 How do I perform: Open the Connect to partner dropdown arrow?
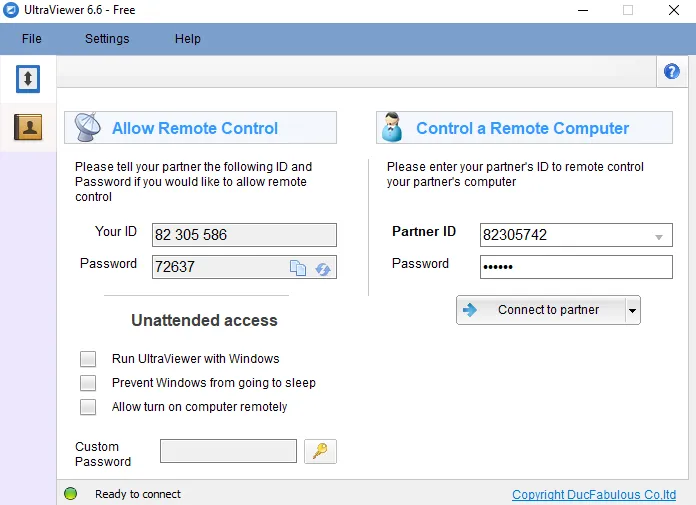(x=632, y=310)
